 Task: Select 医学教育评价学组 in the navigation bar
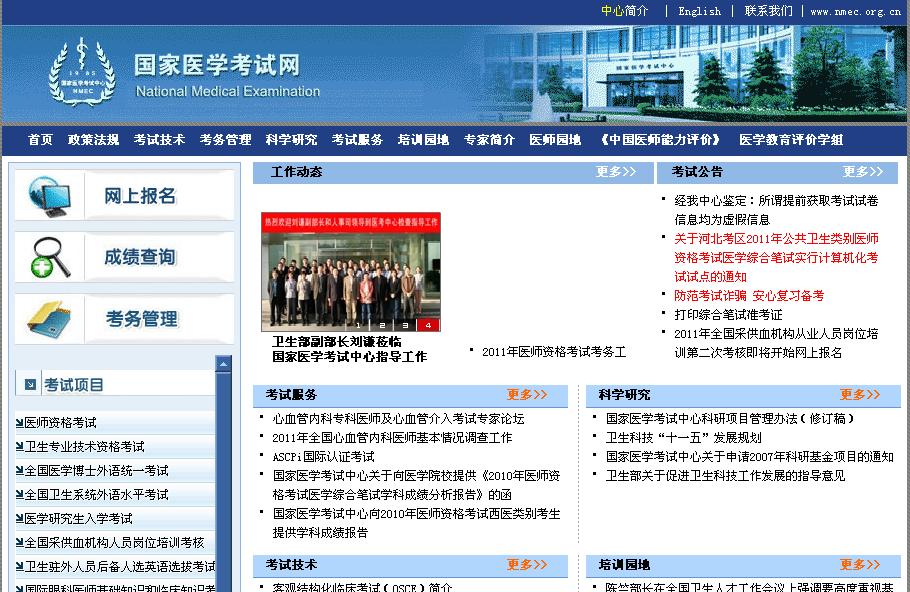(791, 140)
